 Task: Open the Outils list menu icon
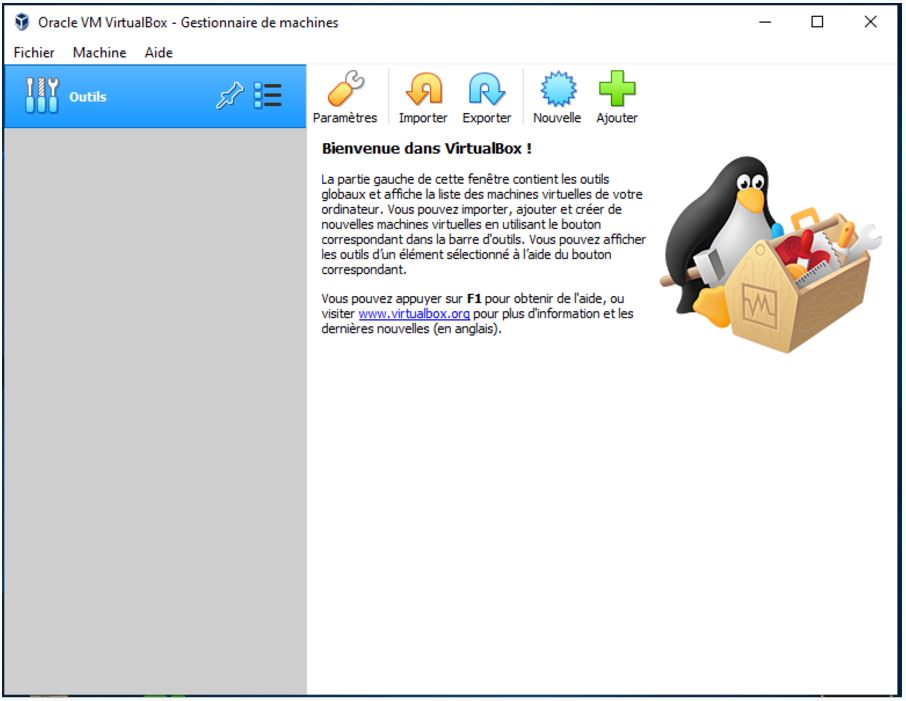point(268,96)
